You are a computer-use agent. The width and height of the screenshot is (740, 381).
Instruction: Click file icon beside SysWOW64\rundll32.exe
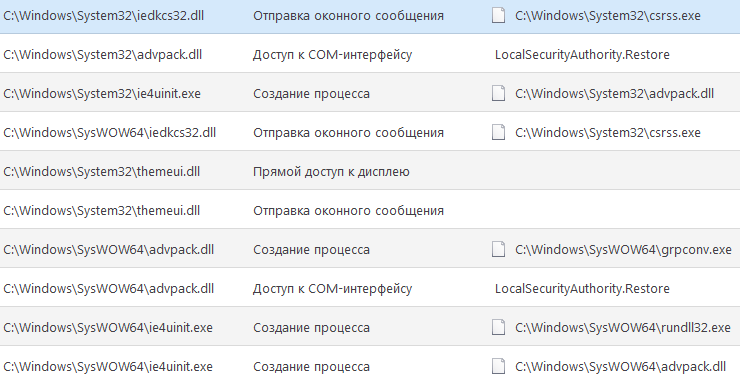click(x=498, y=327)
